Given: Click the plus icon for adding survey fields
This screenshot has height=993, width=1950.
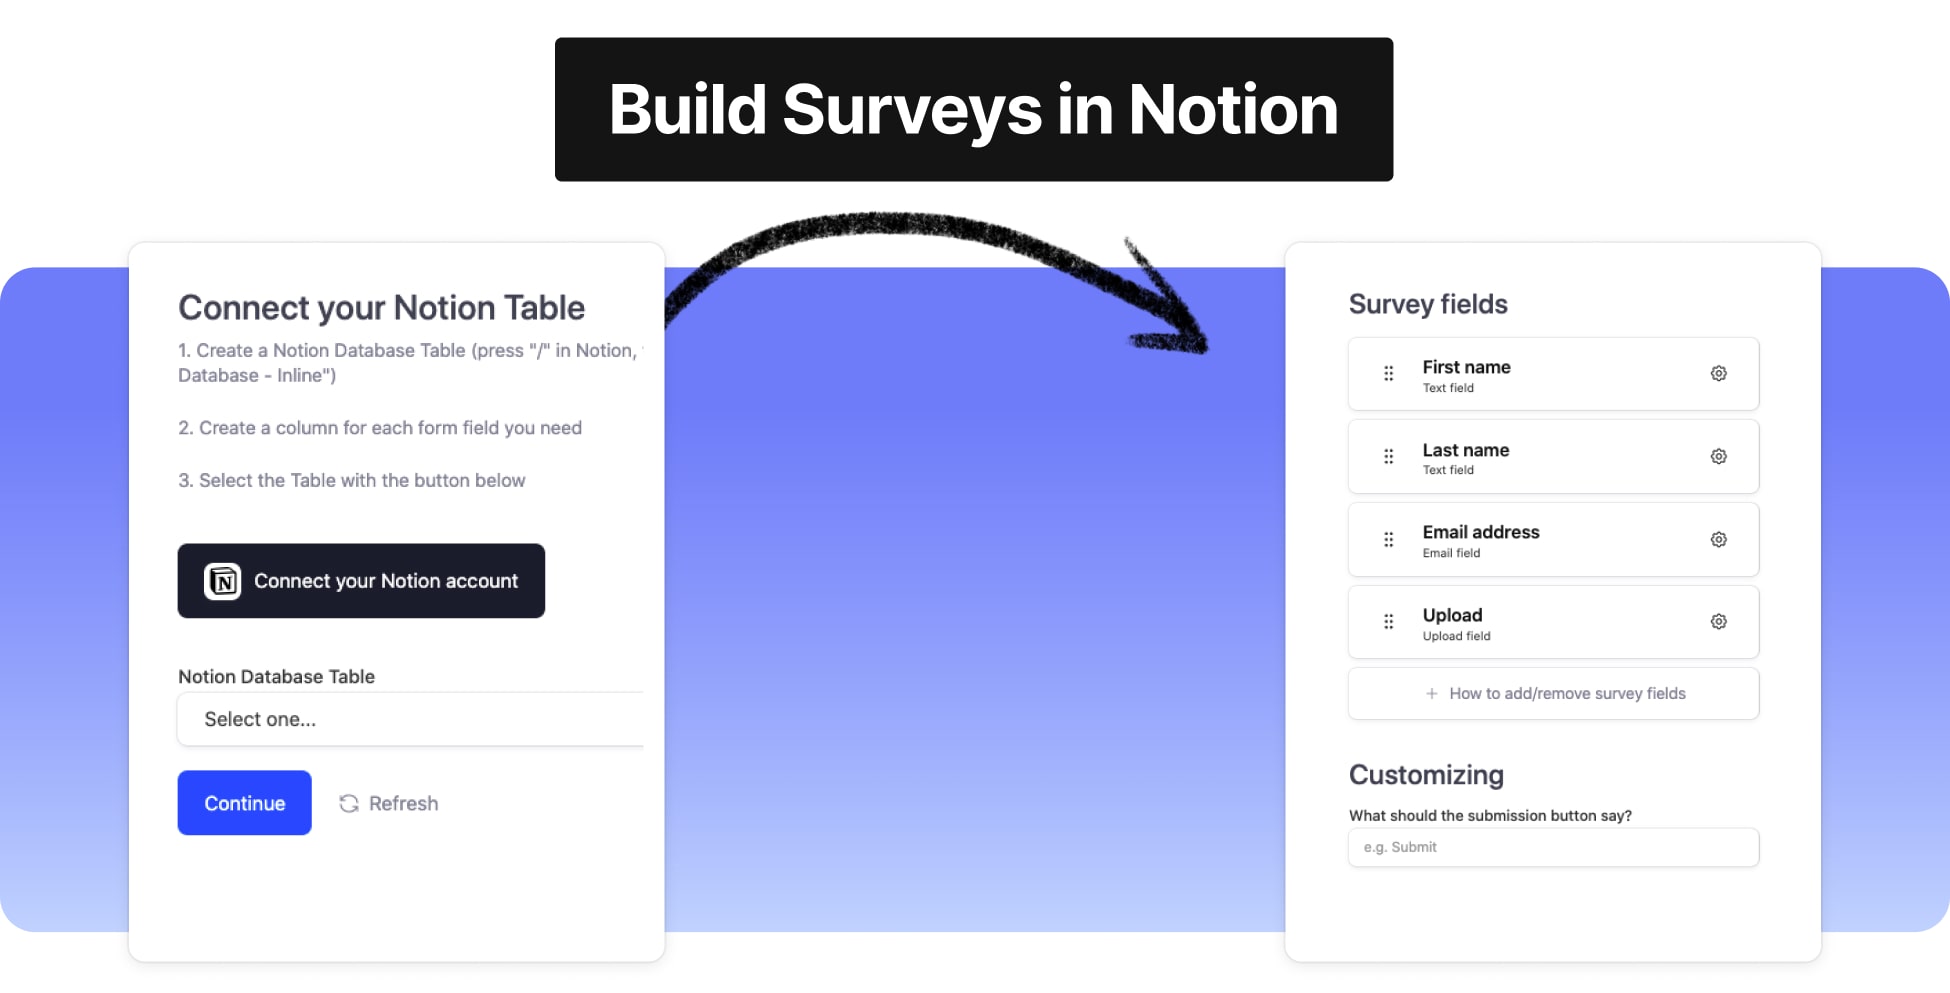Looking at the screenshot, I should 1431,694.
